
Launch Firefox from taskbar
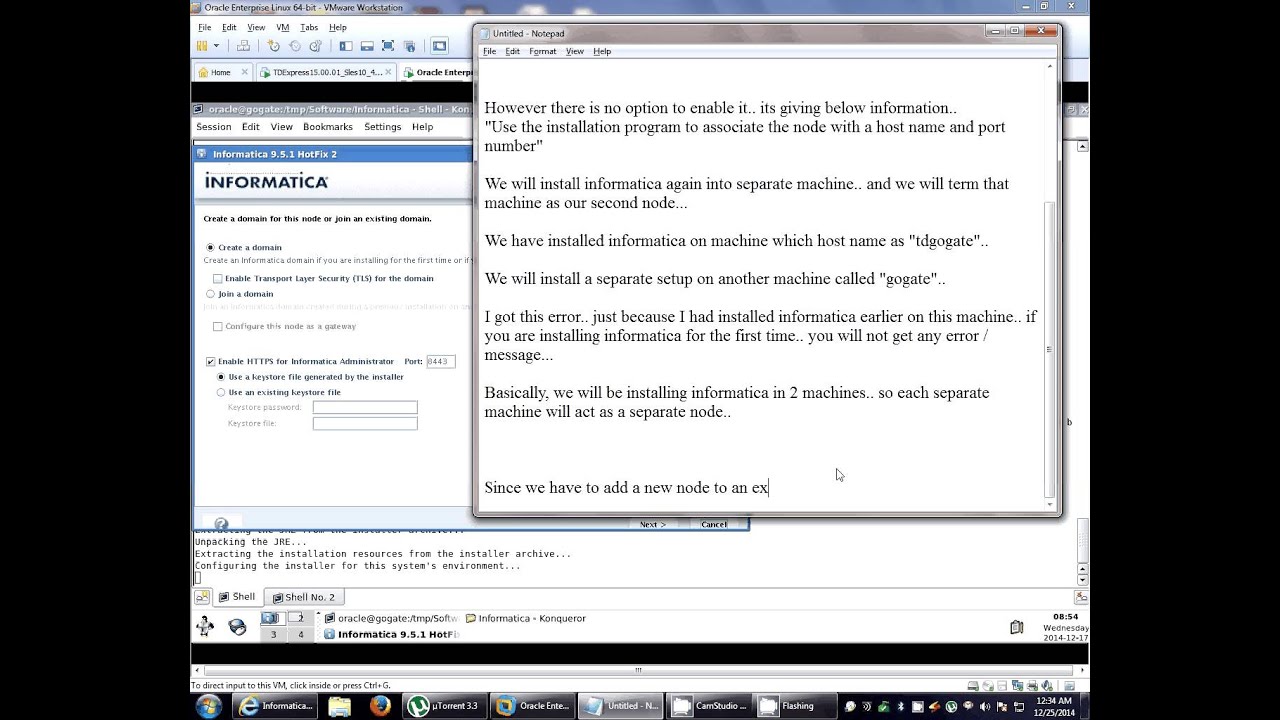click(380, 706)
